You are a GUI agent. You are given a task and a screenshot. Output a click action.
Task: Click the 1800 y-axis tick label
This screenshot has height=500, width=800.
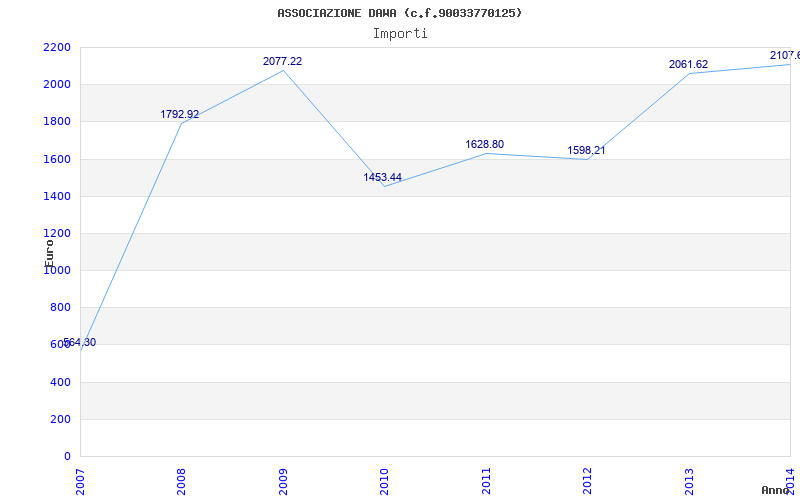(x=57, y=122)
